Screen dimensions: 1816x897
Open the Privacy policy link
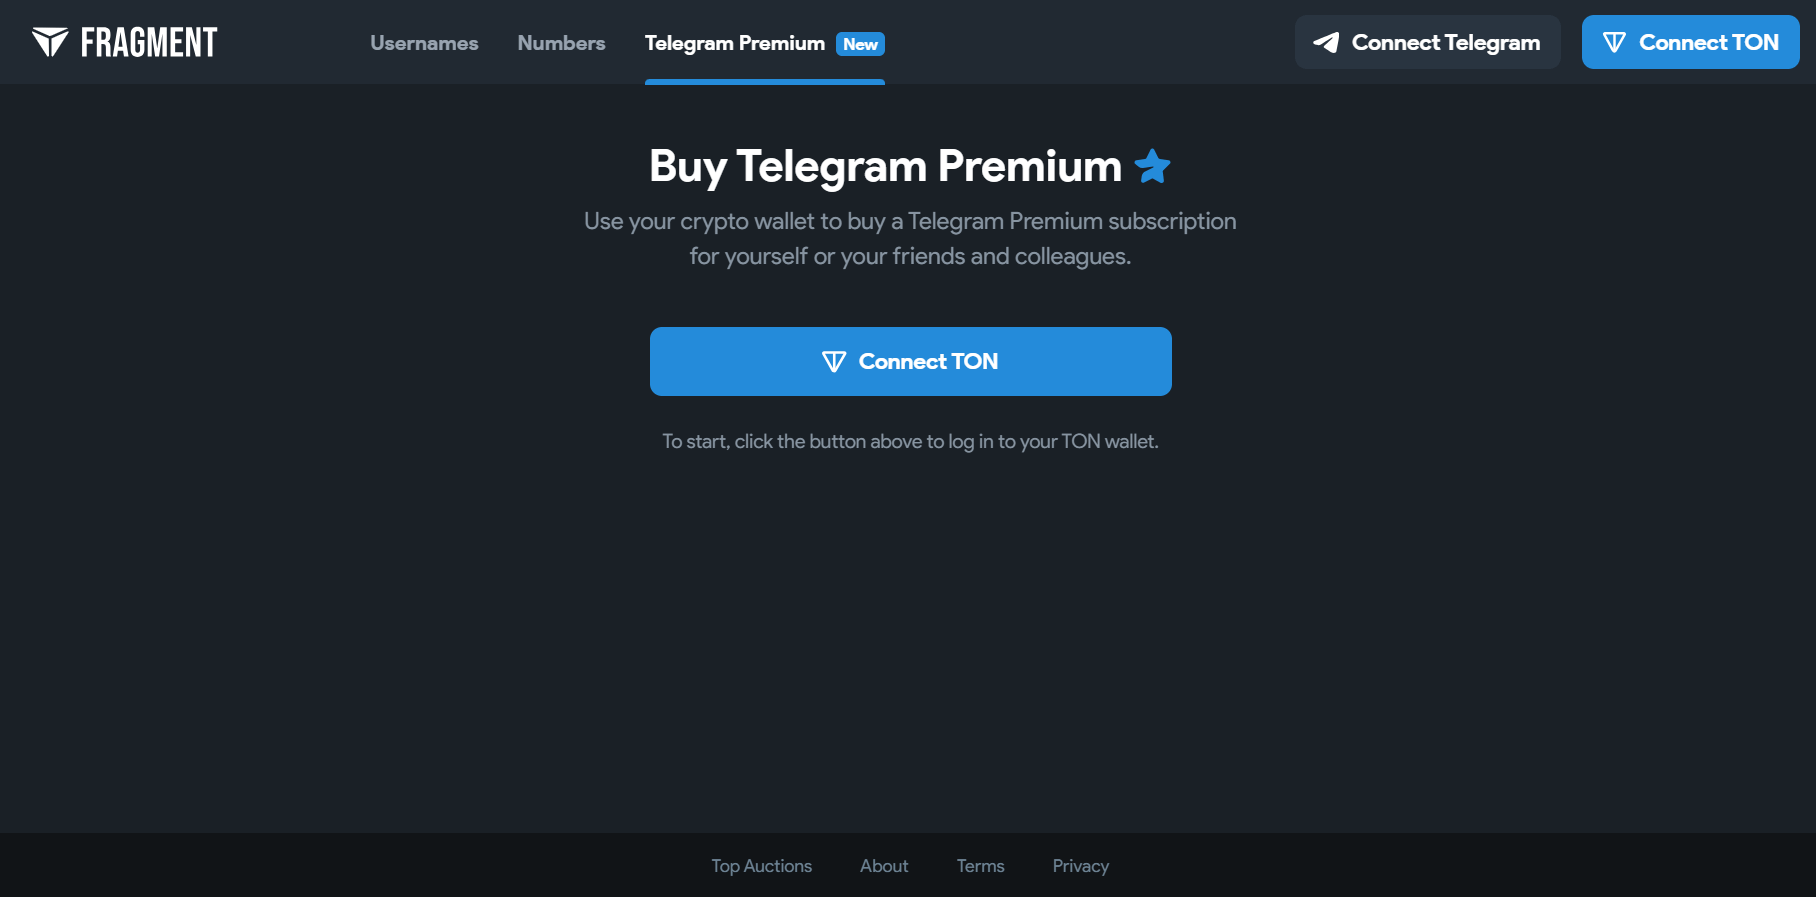point(1080,866)
